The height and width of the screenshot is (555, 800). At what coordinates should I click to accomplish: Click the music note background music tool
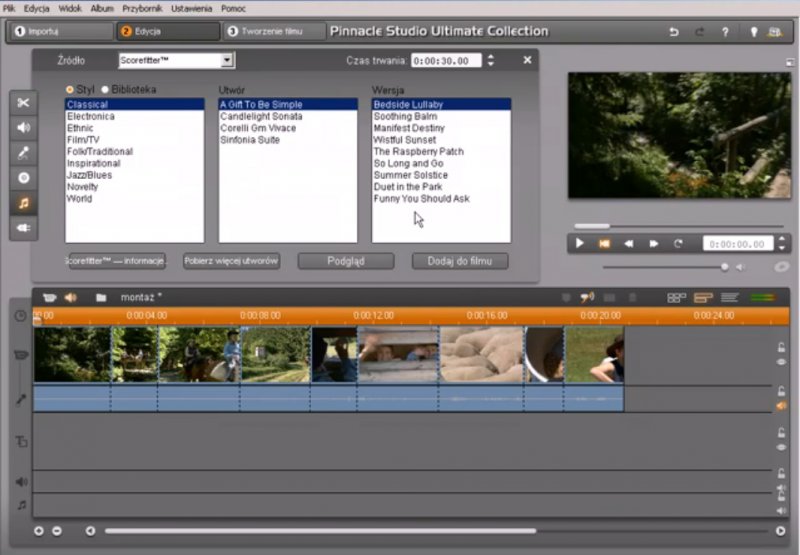tap(24, 203)
